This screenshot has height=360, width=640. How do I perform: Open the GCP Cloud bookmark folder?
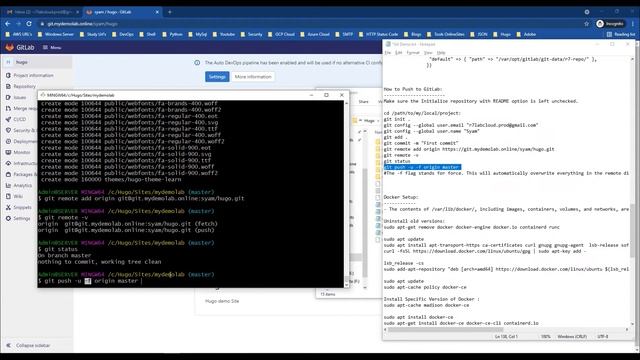(281, 35)
